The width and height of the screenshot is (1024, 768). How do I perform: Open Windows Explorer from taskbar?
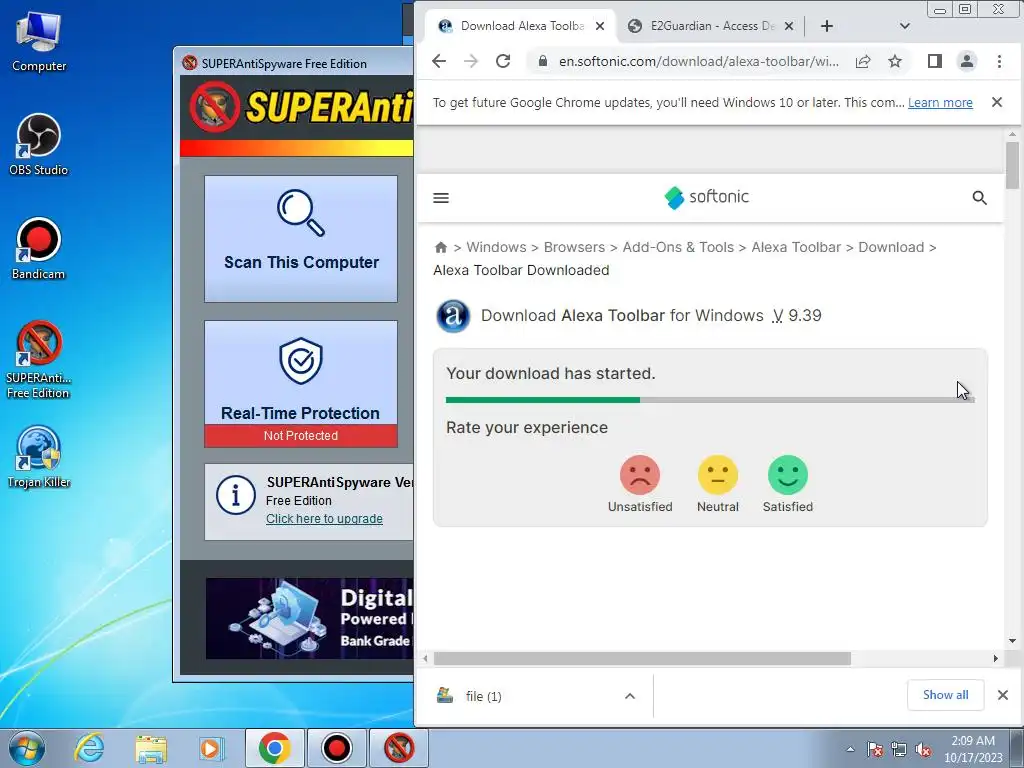151,748
